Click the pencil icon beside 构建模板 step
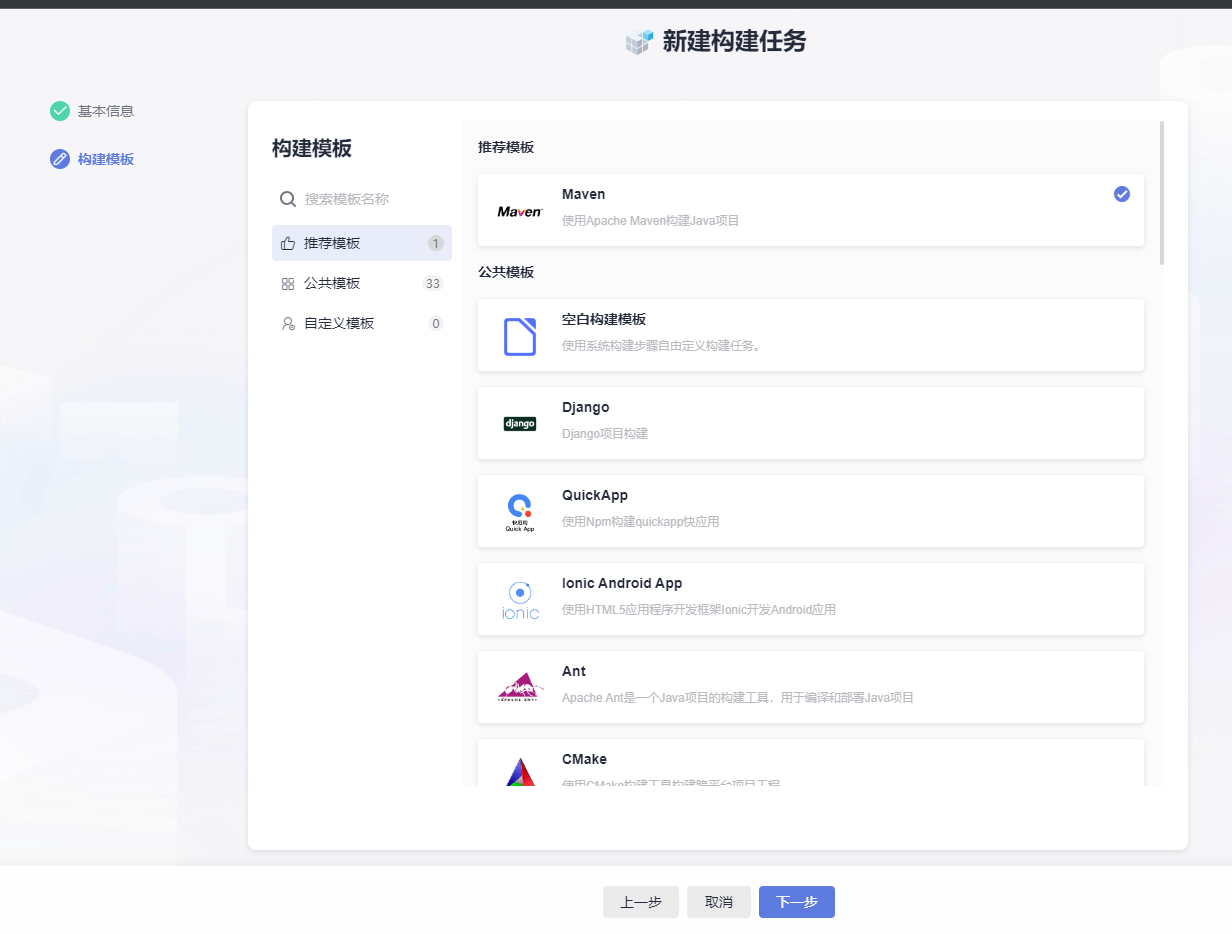 (60, 159)
